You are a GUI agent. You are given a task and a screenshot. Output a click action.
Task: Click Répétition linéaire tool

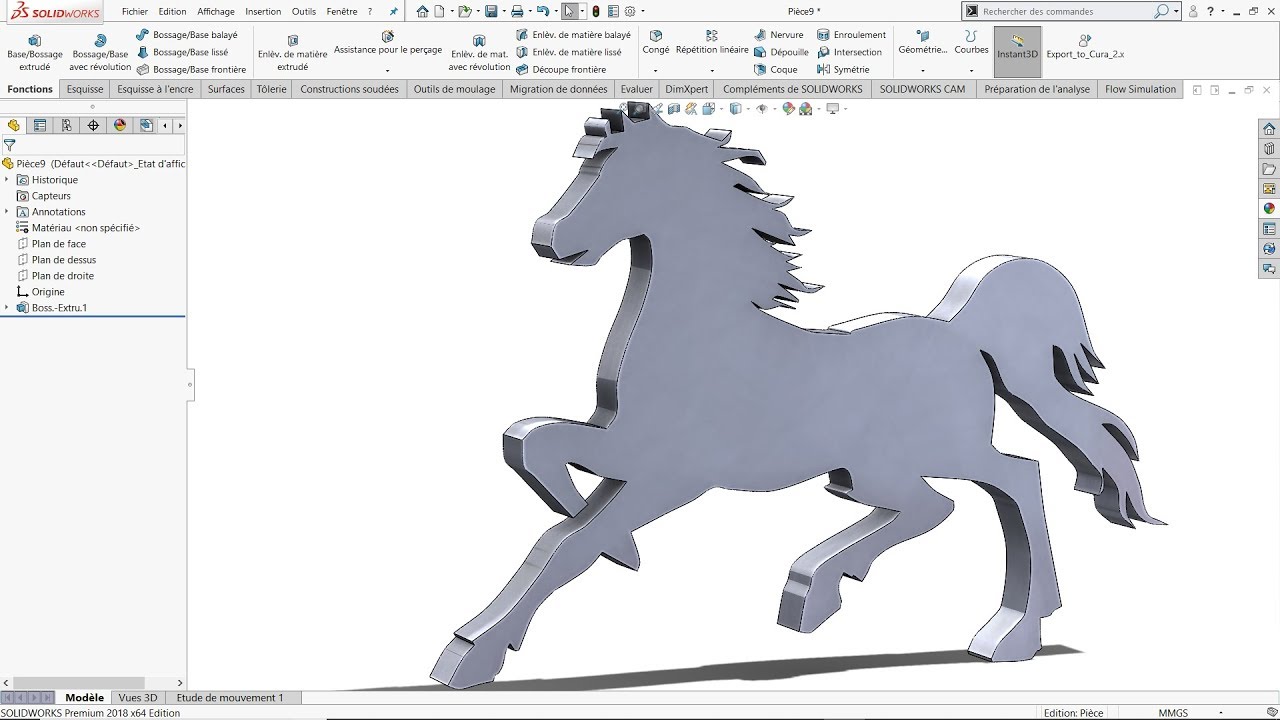point(712,42)
